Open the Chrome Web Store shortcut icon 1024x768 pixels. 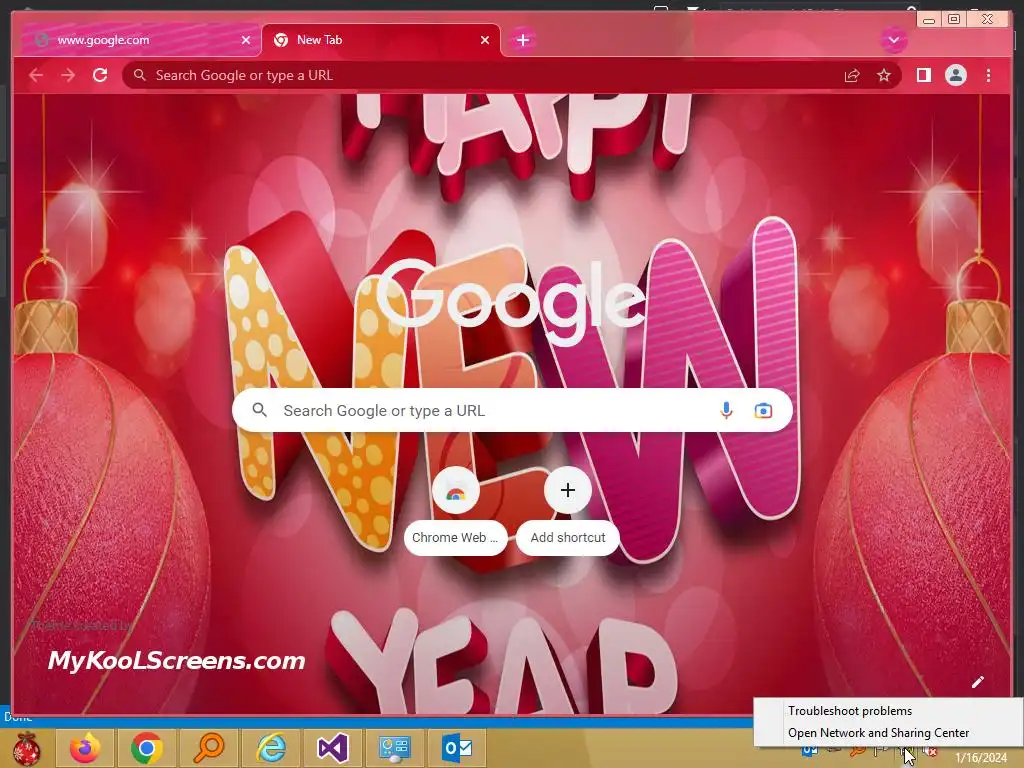[x=456, y=491]
